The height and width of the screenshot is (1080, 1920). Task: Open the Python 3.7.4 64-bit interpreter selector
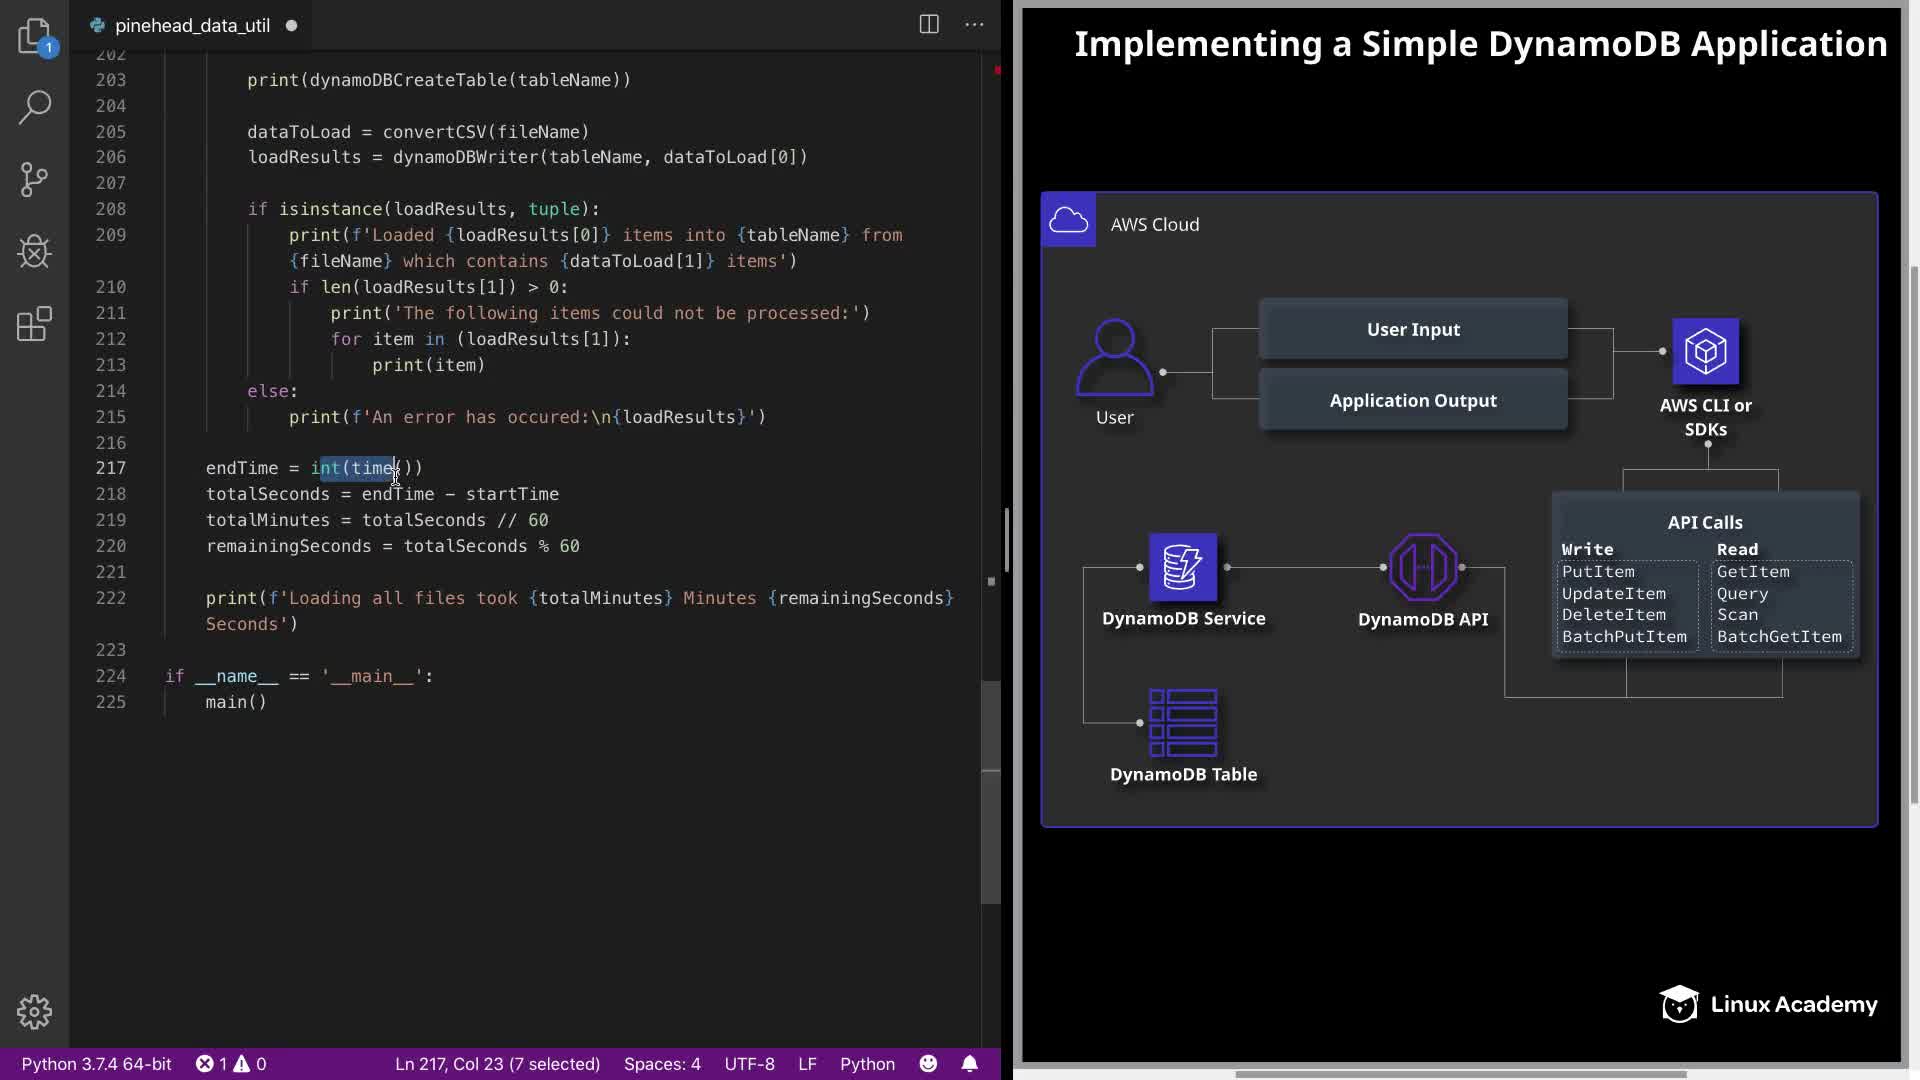pos(97,1063)
